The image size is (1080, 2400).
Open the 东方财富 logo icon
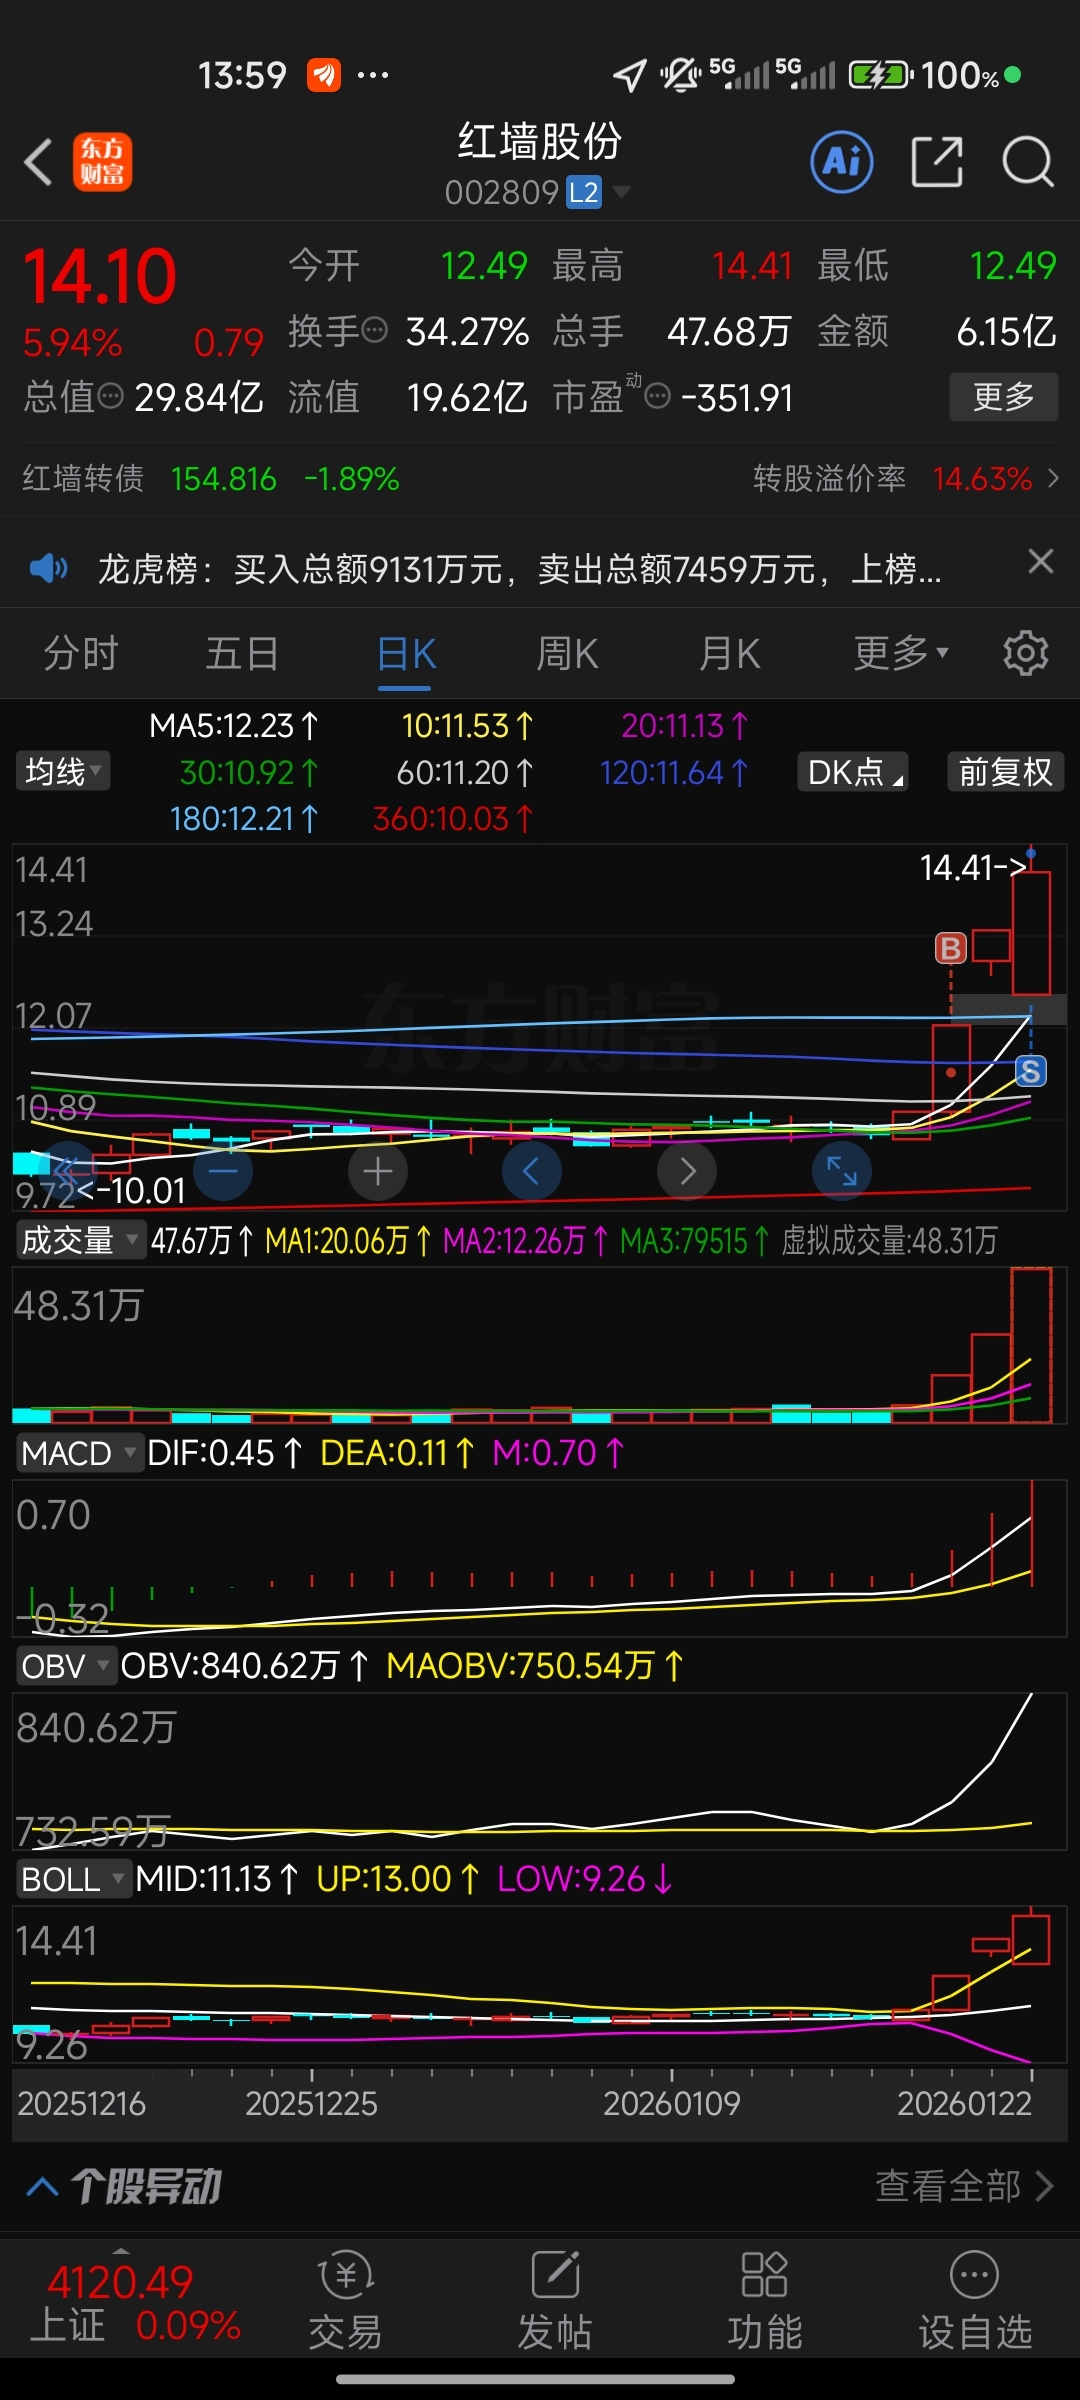click(102, 162)
